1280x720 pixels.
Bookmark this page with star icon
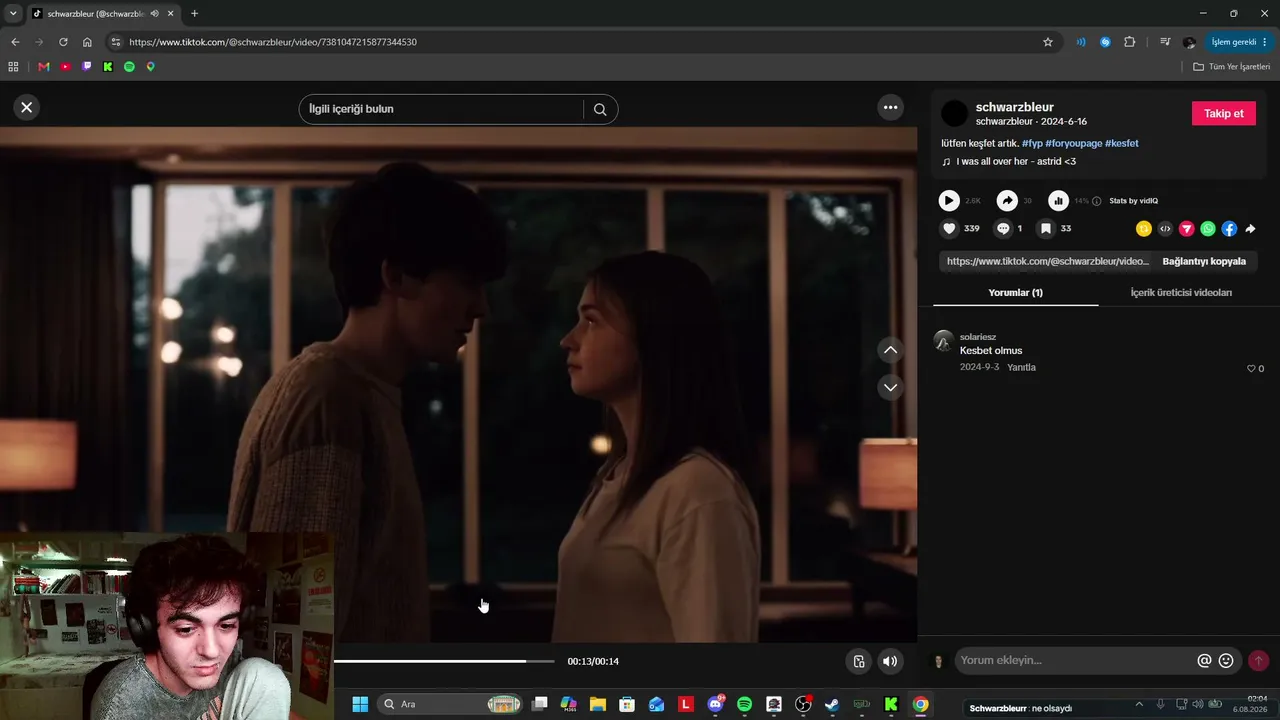1048,42
